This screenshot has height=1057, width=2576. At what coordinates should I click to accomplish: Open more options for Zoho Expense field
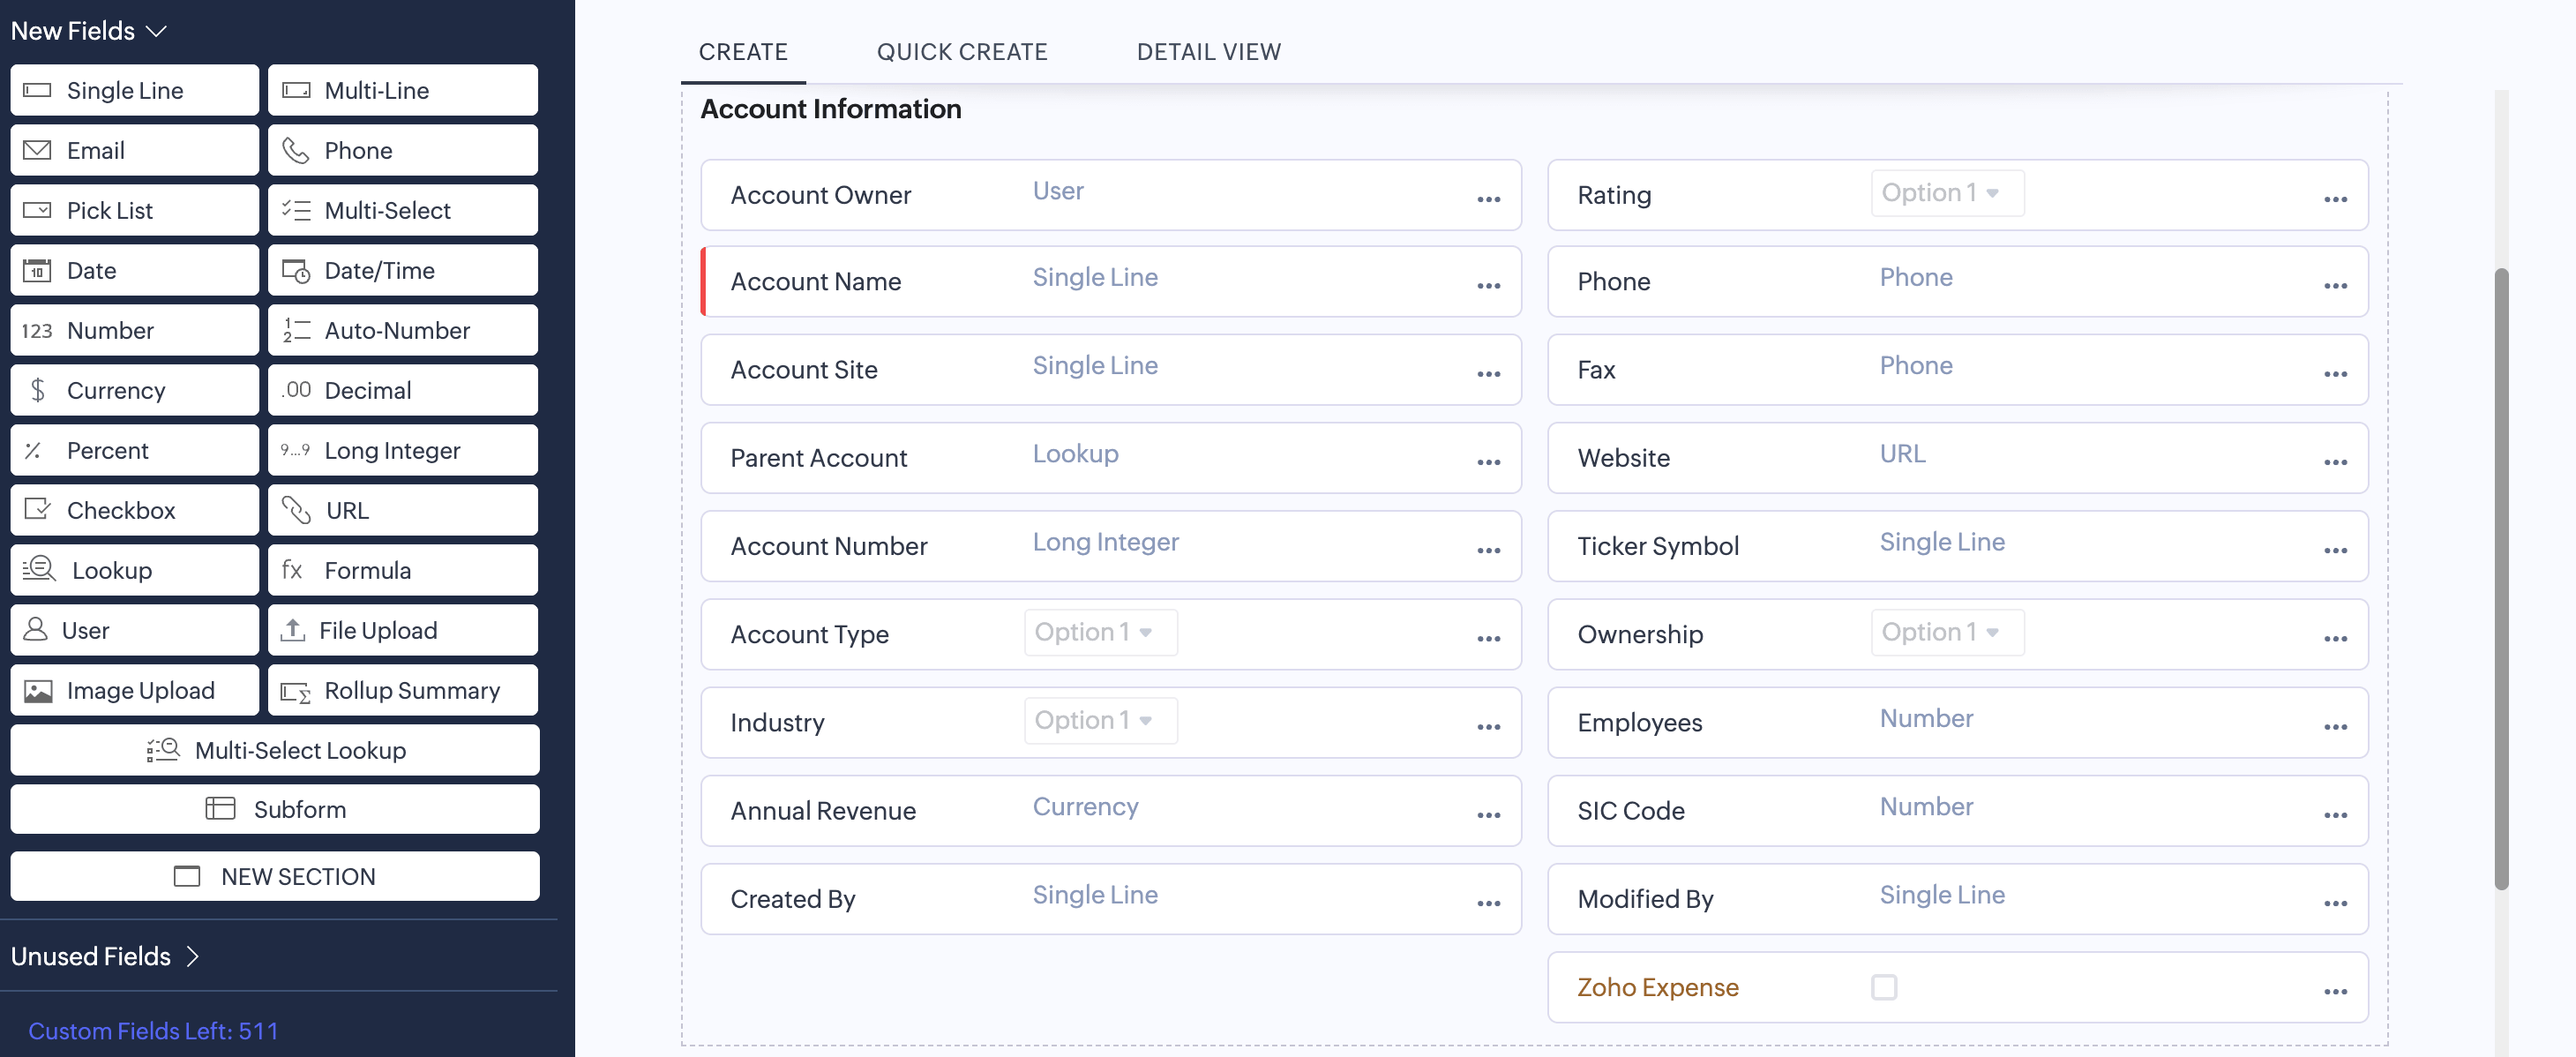click(x=2336, y=991)
